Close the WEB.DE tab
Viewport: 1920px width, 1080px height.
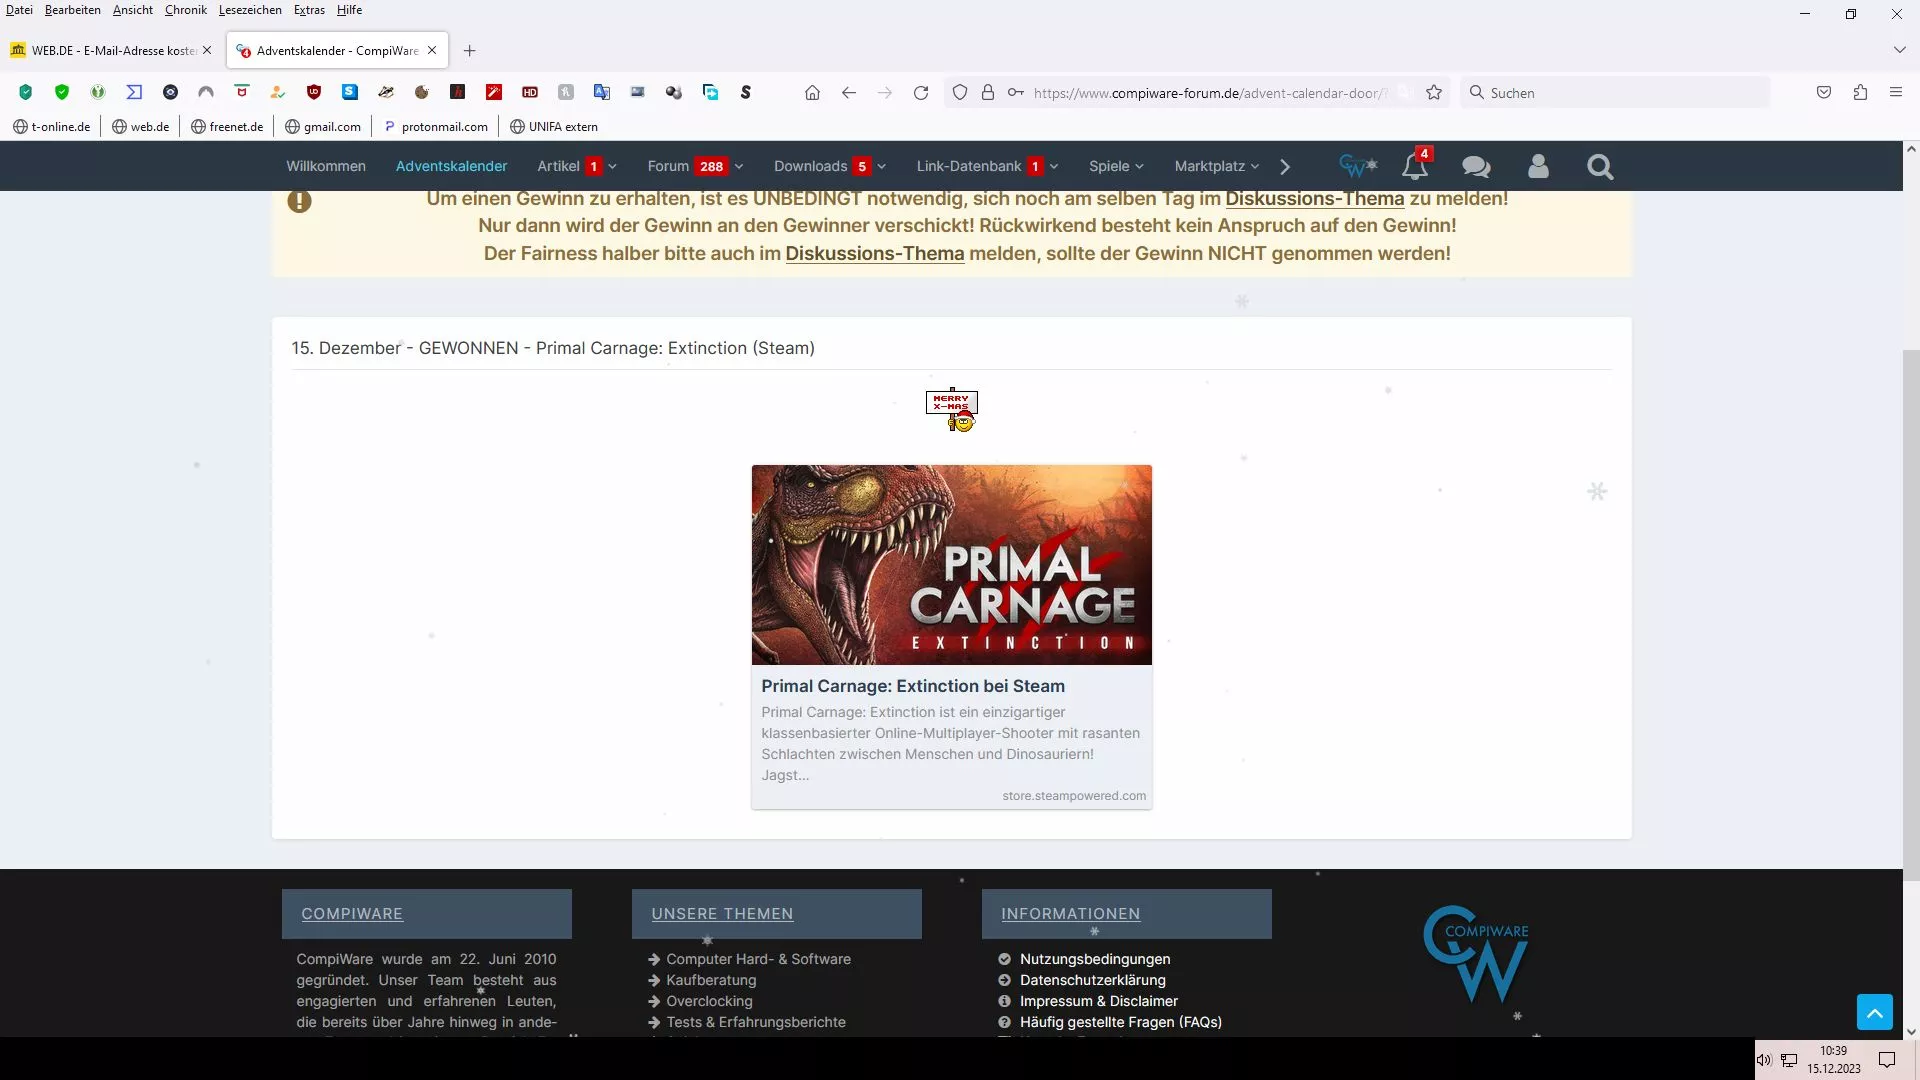[207, 50]
